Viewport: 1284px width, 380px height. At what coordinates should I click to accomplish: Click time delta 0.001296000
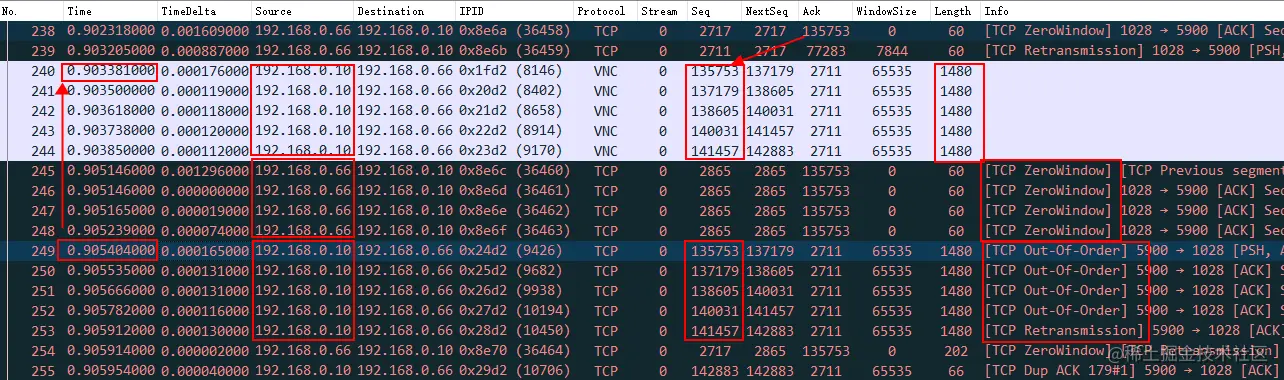click(205, 171)
